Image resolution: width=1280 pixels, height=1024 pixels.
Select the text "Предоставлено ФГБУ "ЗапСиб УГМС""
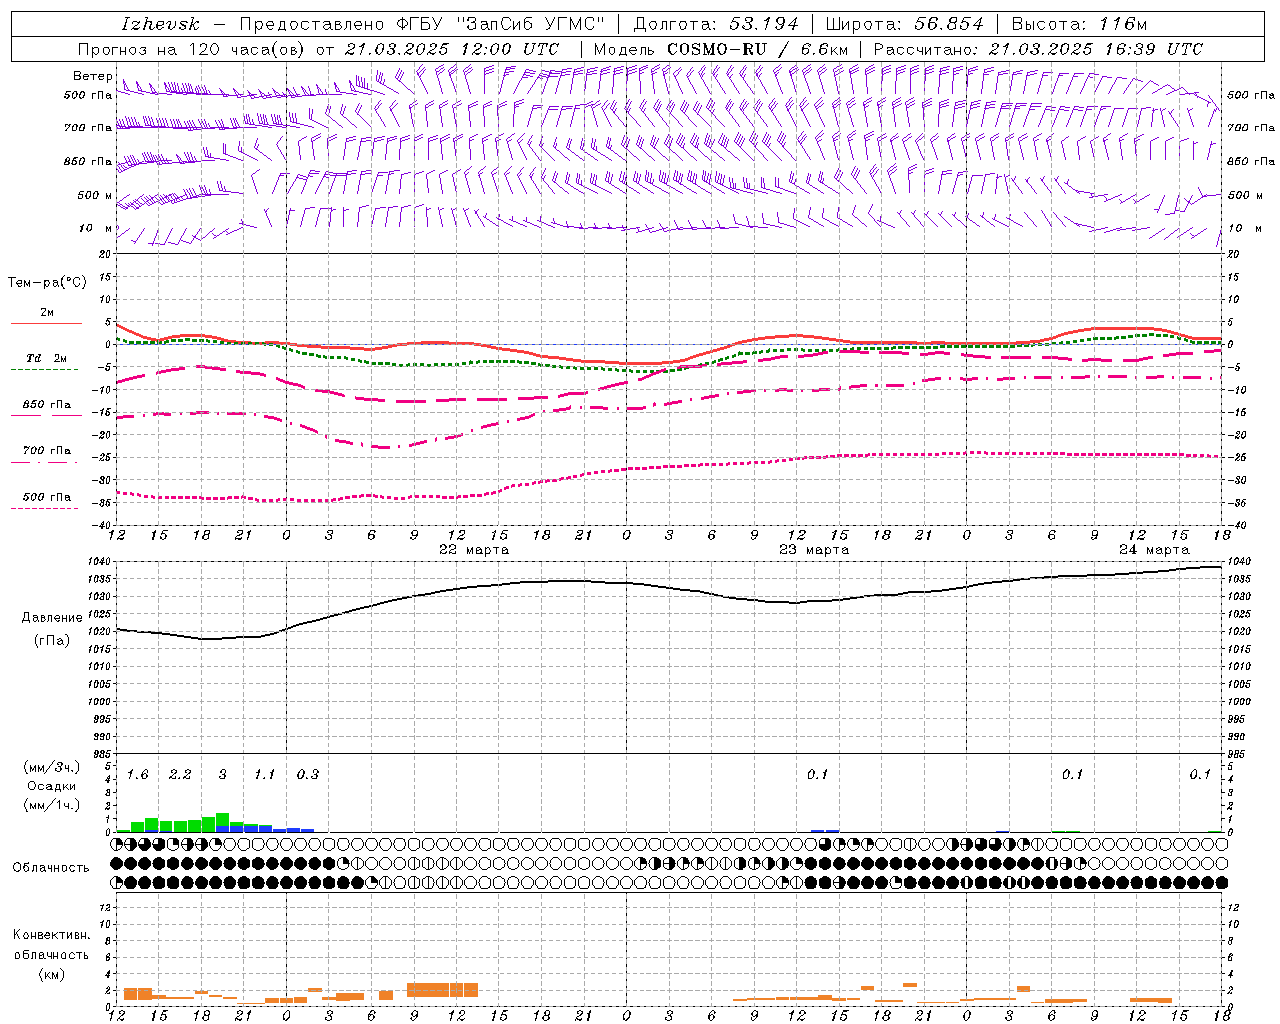[422, 24]
